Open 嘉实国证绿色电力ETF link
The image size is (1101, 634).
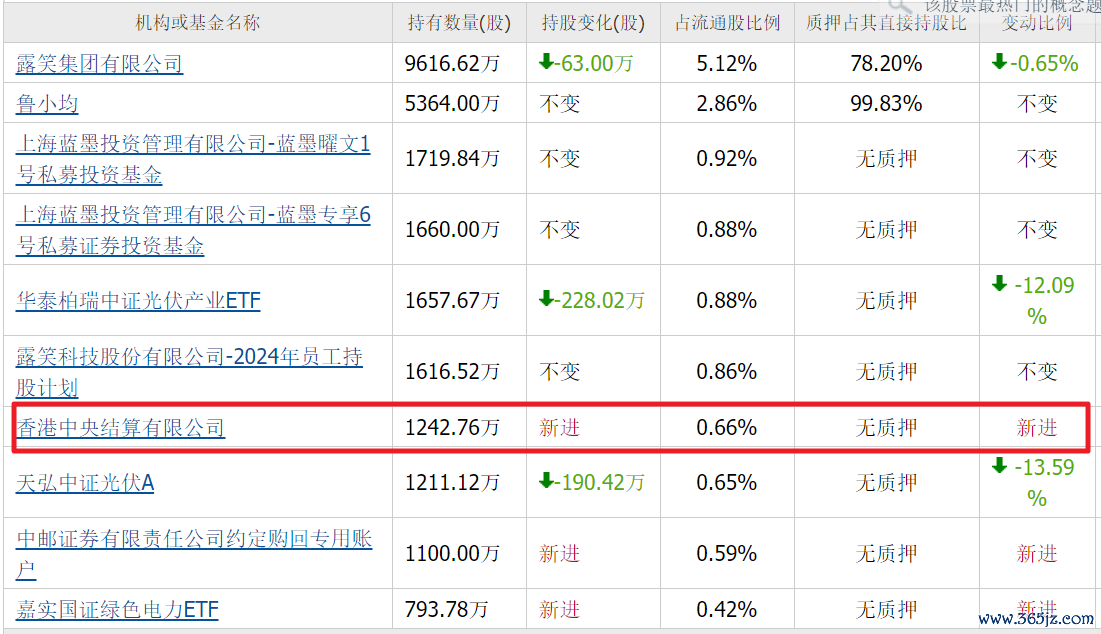tap(117, 609)
